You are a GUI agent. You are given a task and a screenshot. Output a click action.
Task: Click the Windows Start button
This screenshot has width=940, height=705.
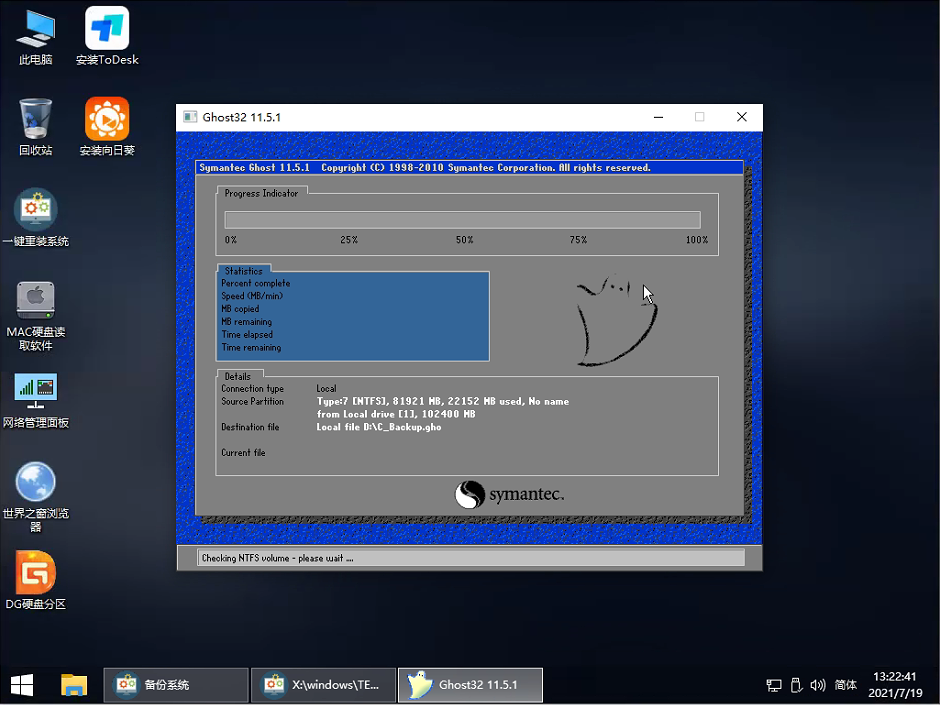(x=21, y=685)
